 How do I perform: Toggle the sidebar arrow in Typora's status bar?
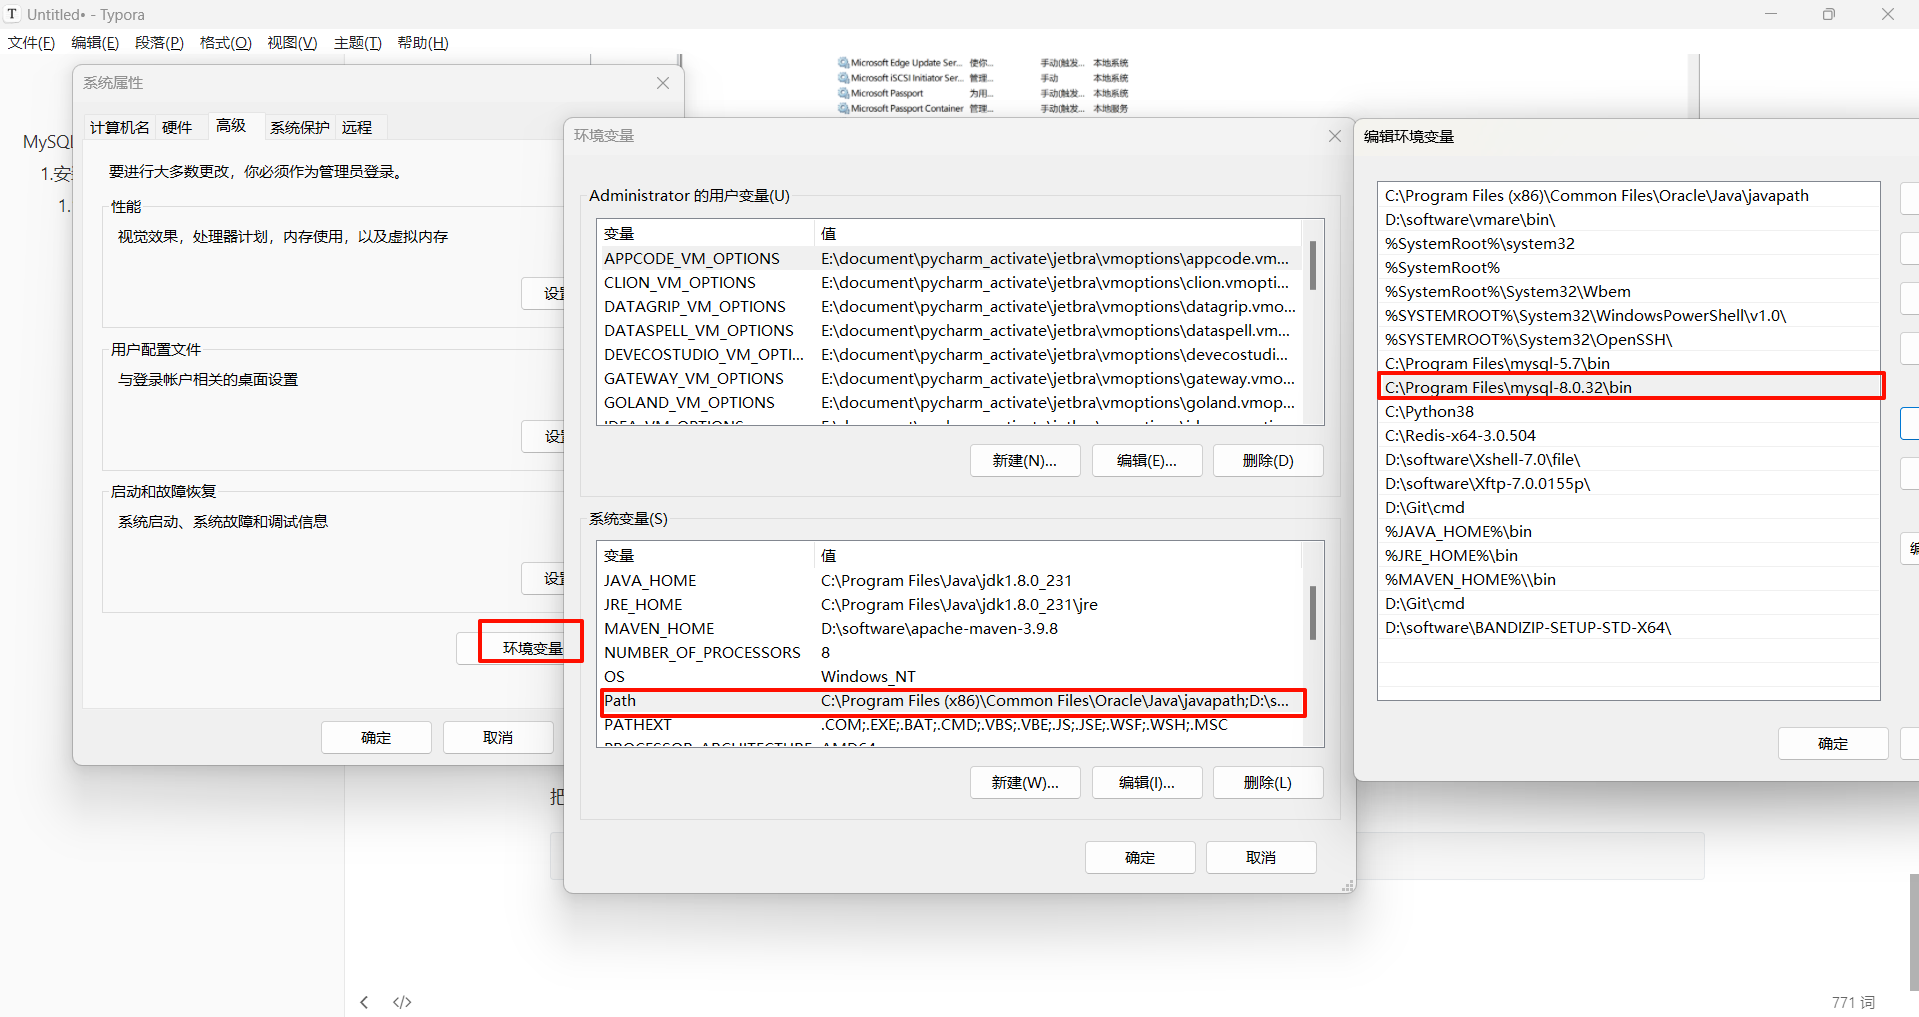[x=364, y=1002]
